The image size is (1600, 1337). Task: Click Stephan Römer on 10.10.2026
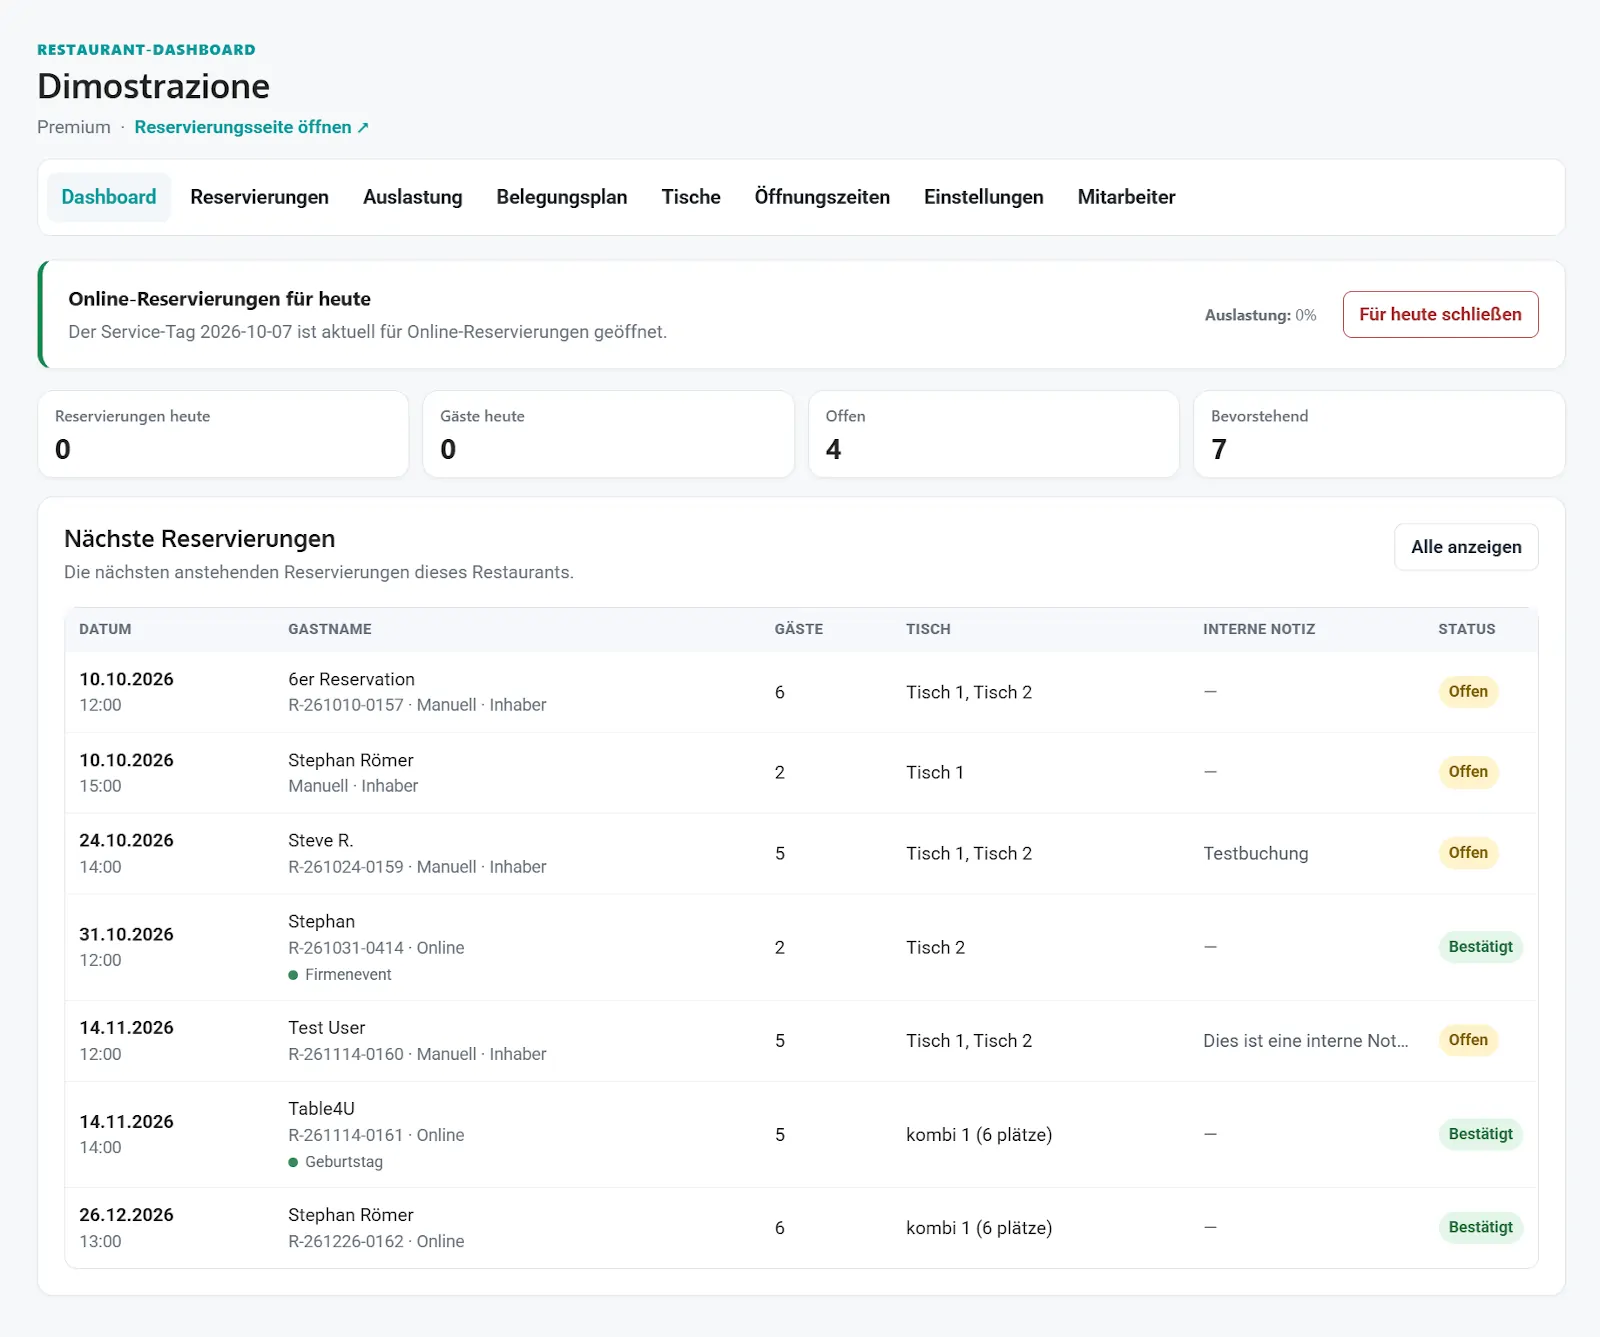[x=351, y=760]
